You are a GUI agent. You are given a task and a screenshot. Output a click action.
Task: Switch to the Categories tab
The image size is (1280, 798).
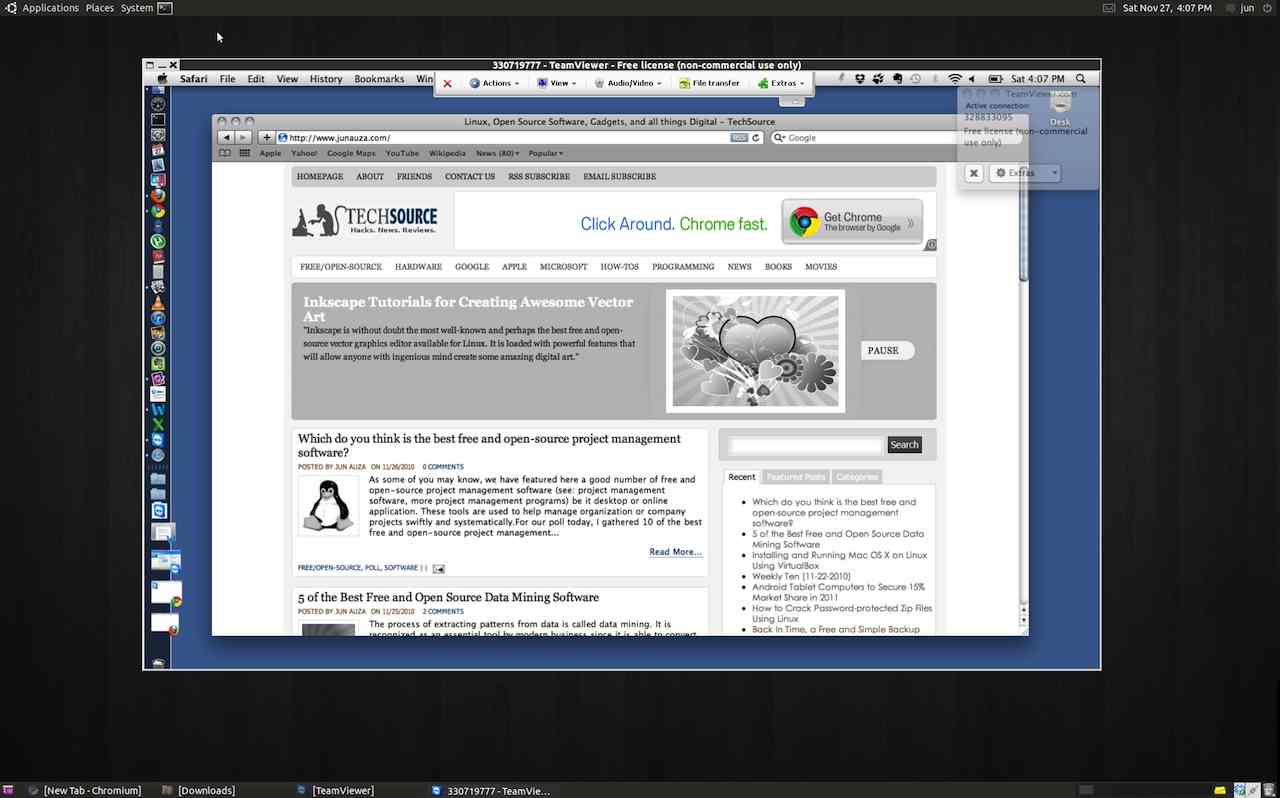tap(857, 477)
